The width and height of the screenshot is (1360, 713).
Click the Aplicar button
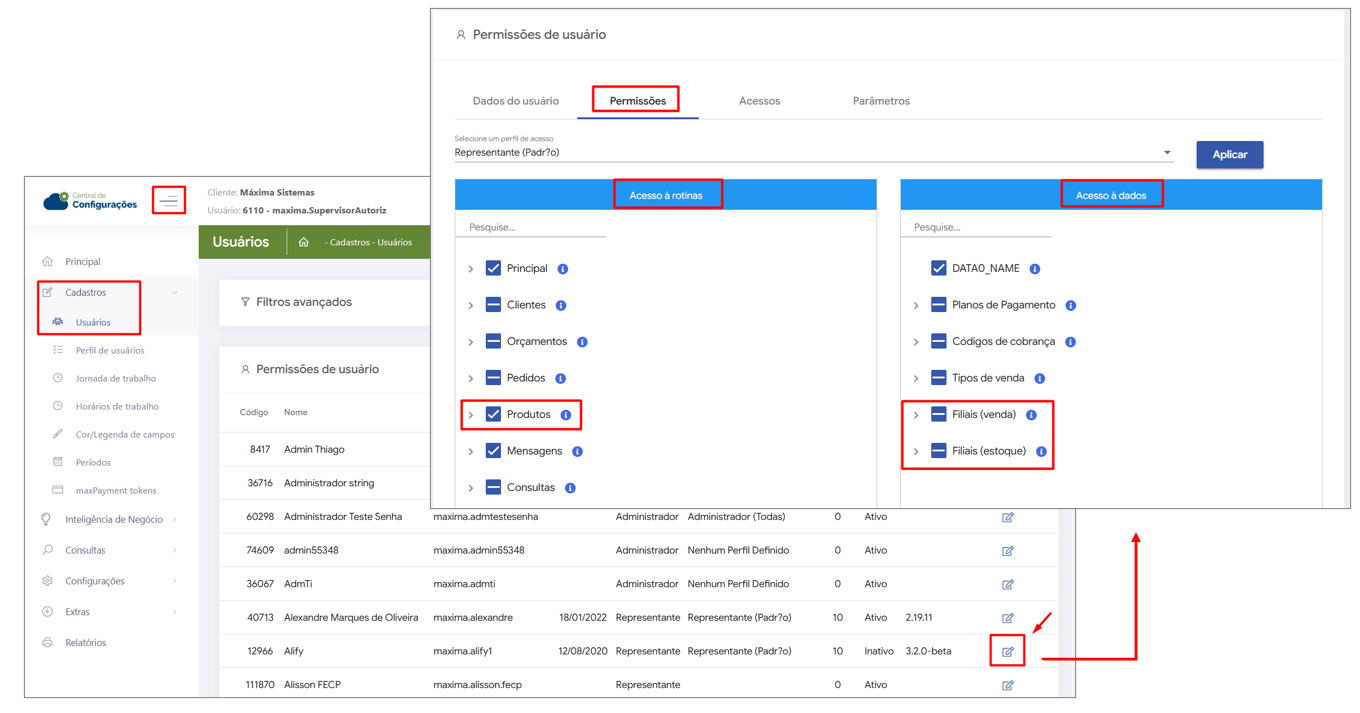point(1229,155)
